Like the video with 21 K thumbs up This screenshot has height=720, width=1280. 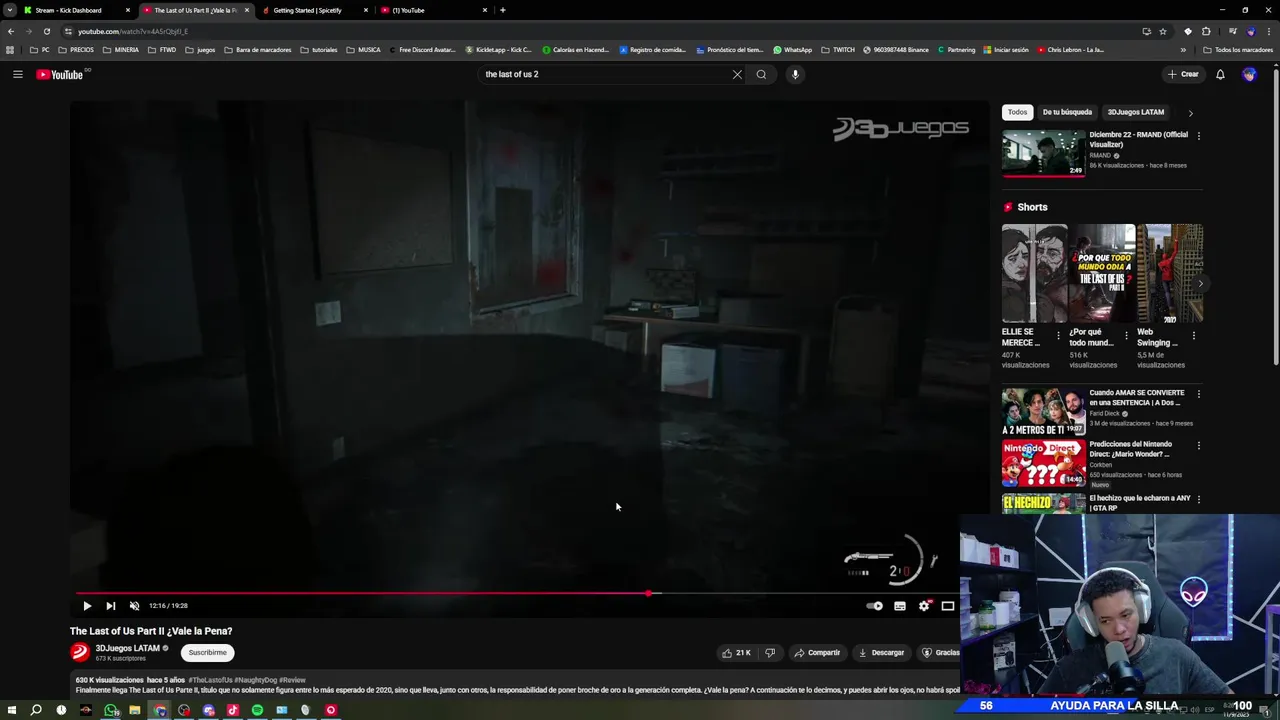pos(737,653)
